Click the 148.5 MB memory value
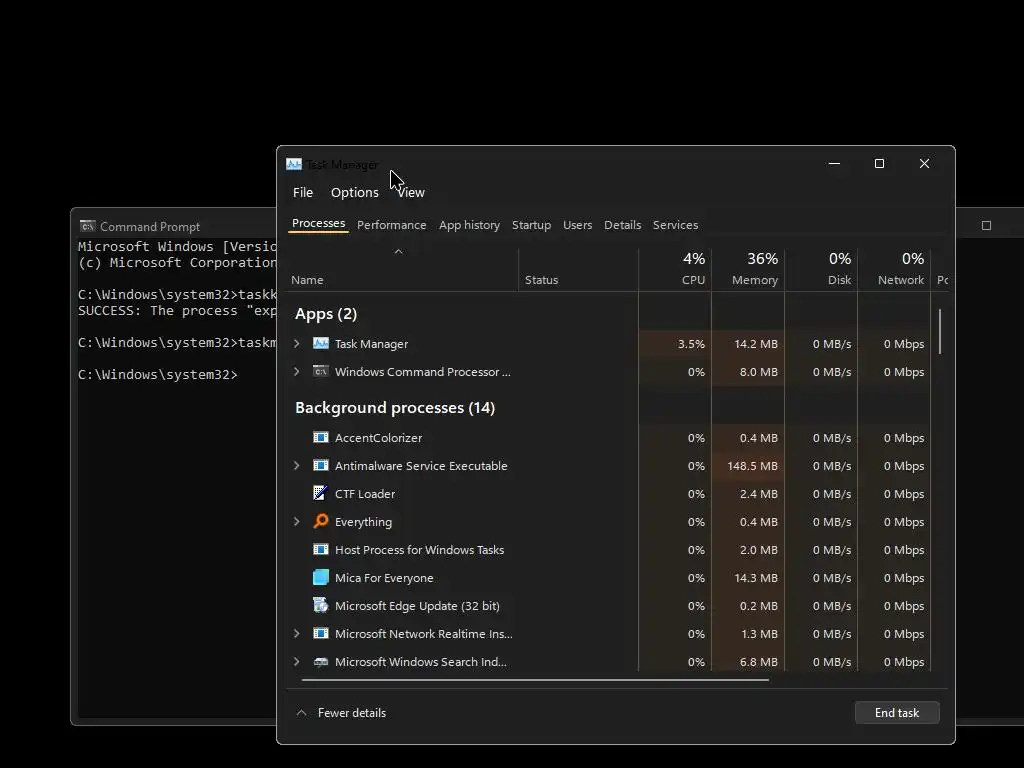The image size is (1024, 768). pos(752,466)
